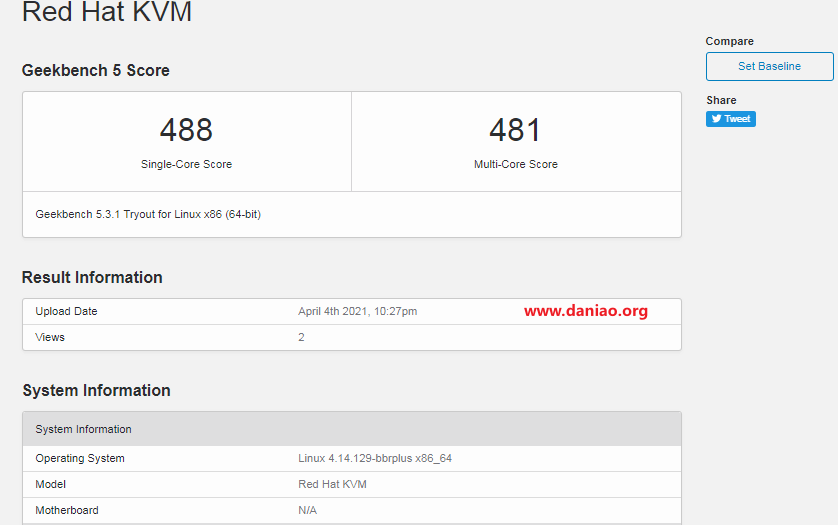Click the Single-Core Score label
838x525 pixels.
click(187, 164)
